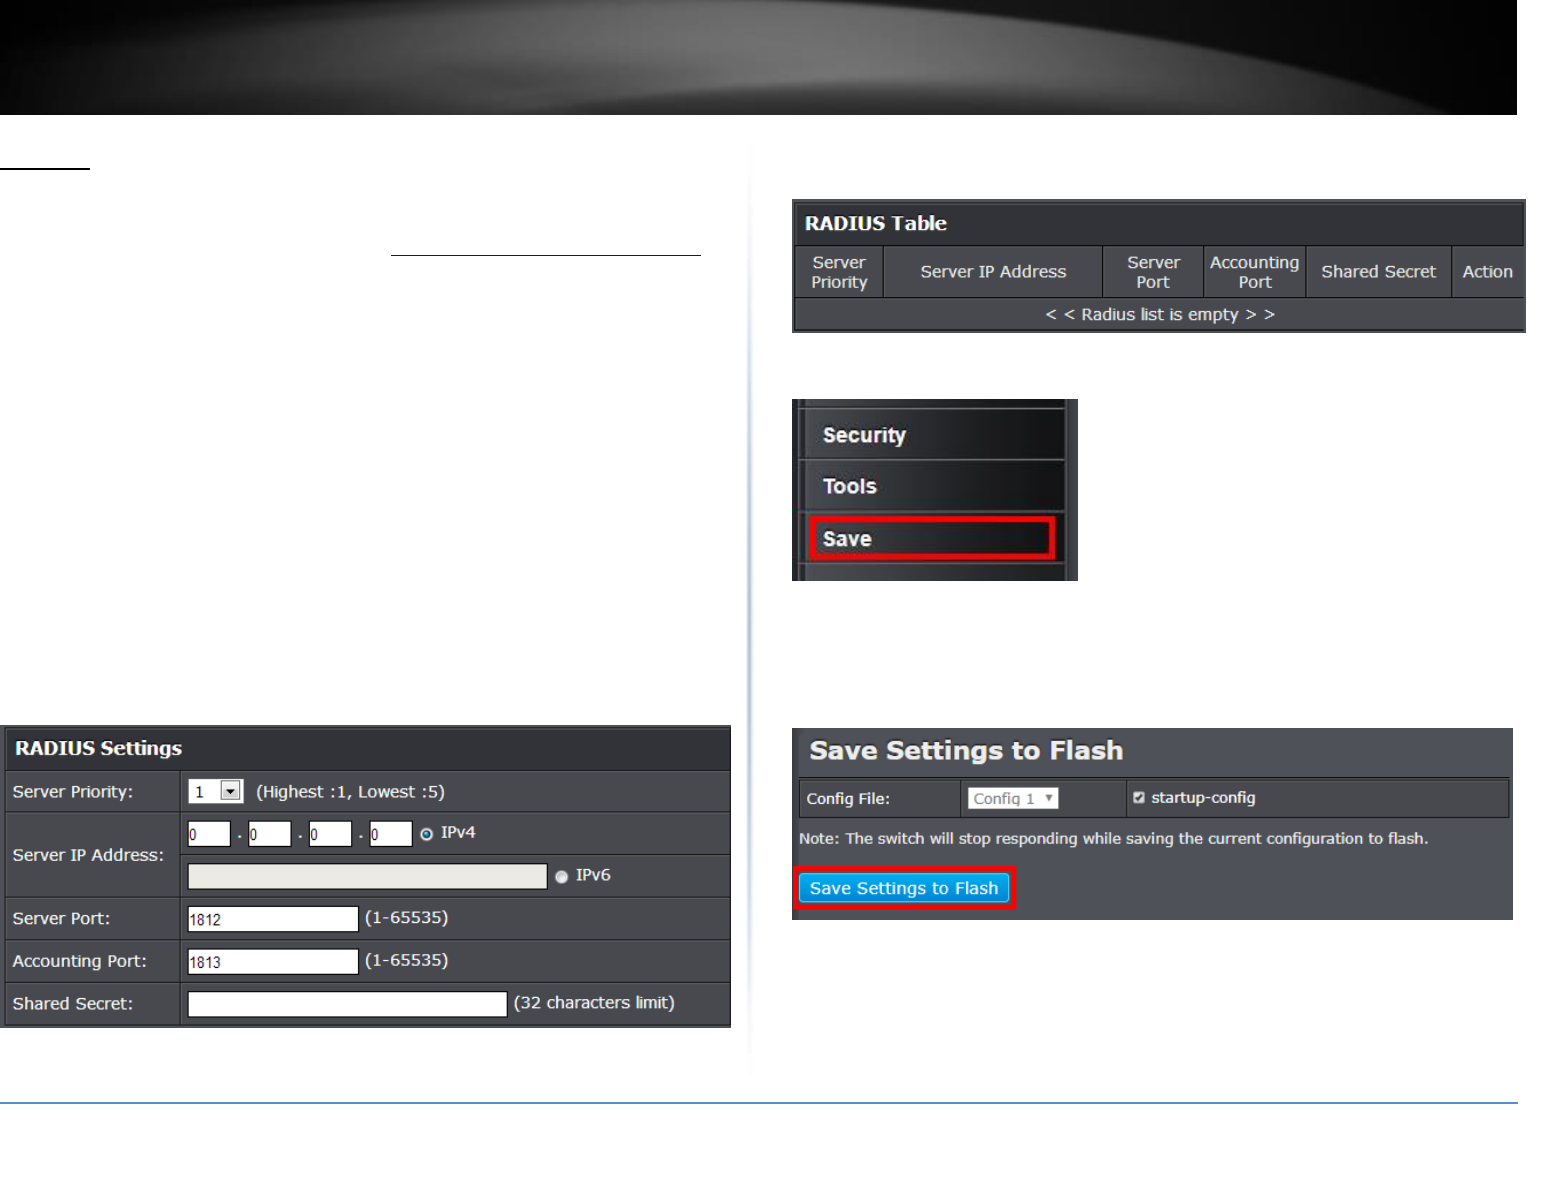Click the fourth IPv4 address octet field
Screen dimensions: 1548x1200
click(391, 834)
